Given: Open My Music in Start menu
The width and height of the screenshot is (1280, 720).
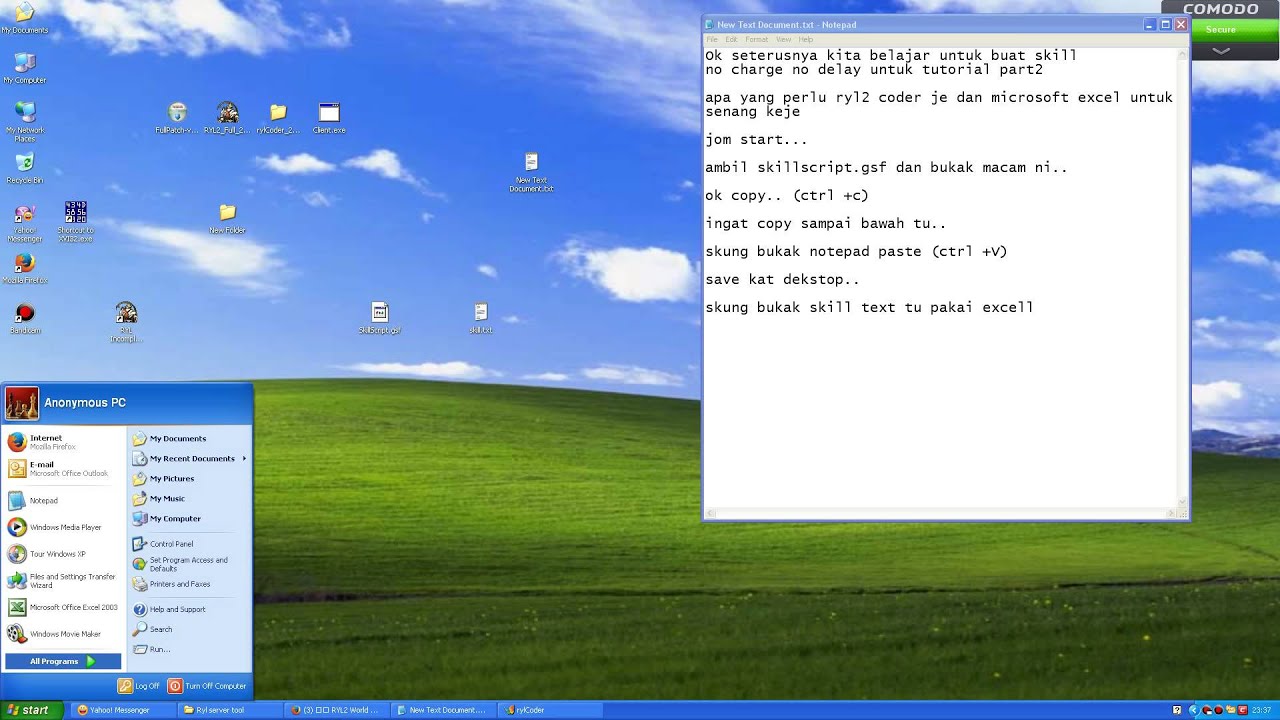Looking at the screenshot, I should coord(189,498).
